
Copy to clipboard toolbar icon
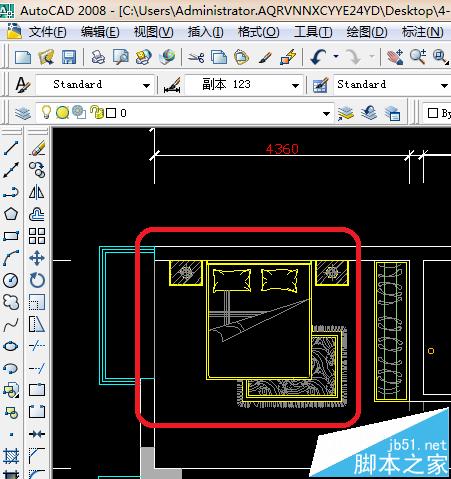[x=219, y=57]
